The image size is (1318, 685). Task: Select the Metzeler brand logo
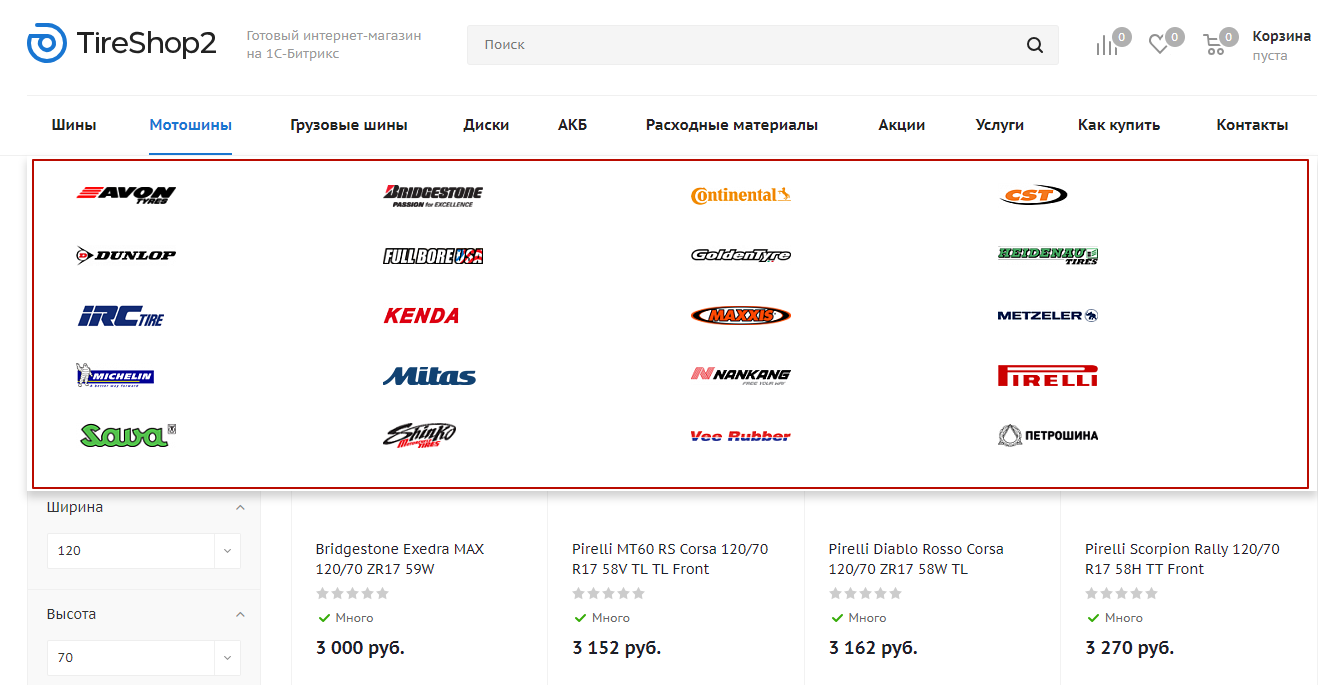(1048, 315)
